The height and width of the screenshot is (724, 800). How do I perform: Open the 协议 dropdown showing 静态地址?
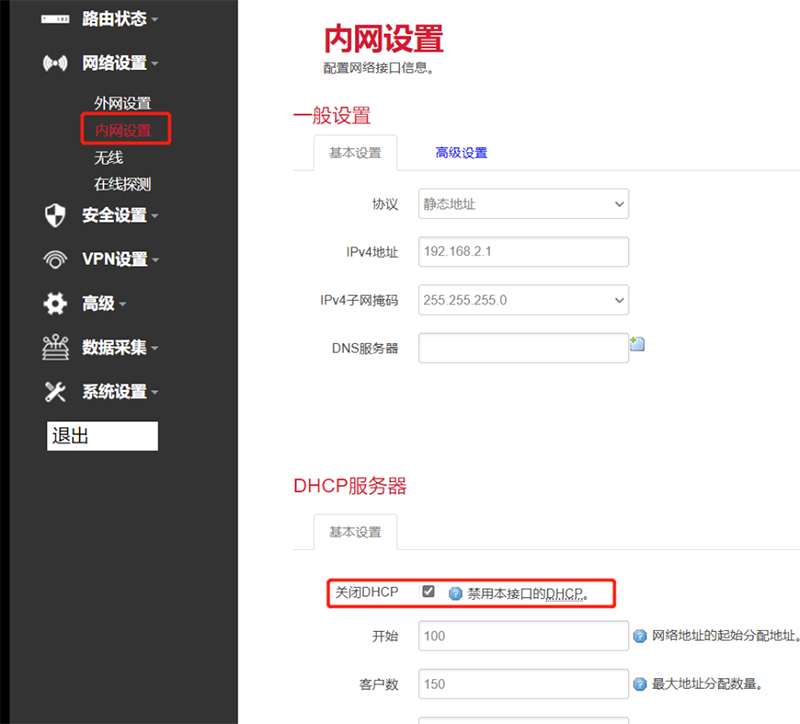[x=523, y=203]
